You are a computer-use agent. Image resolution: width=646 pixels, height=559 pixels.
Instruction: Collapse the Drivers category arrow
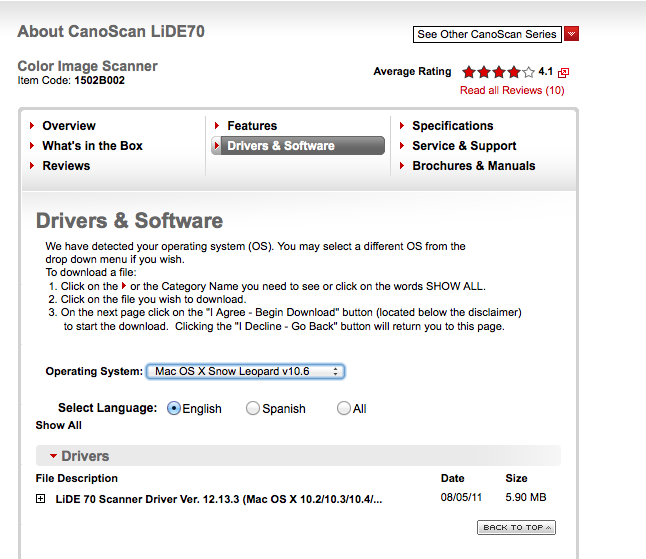pos(53,456)
